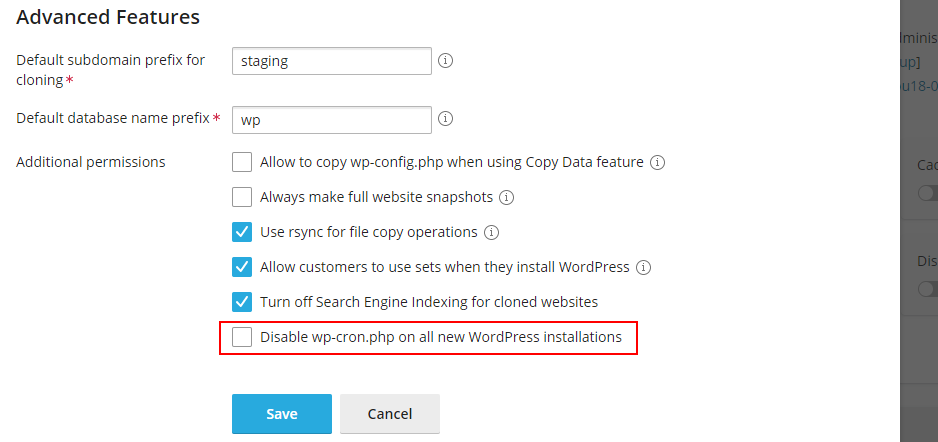Save the Advanced Features settings
The width and height of the screenshot is (938, 442).
(x=282, y=414)
